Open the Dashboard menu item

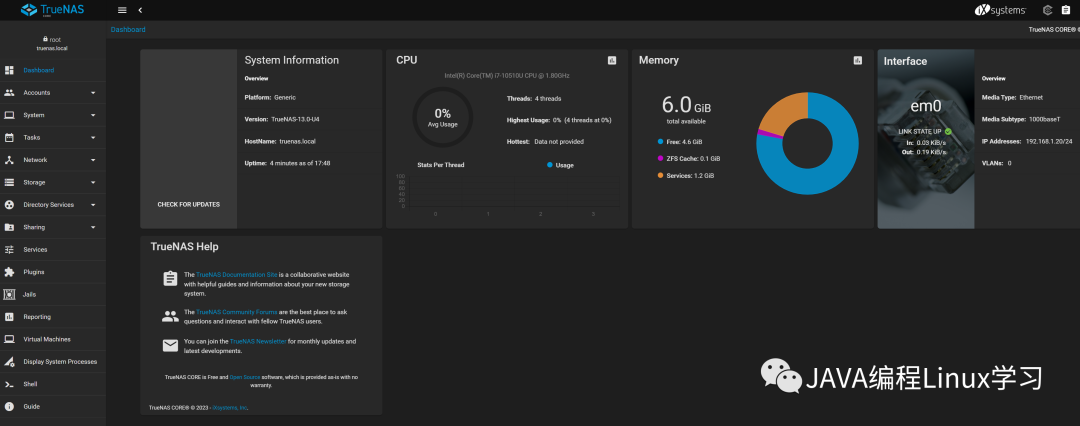(53, 70)
